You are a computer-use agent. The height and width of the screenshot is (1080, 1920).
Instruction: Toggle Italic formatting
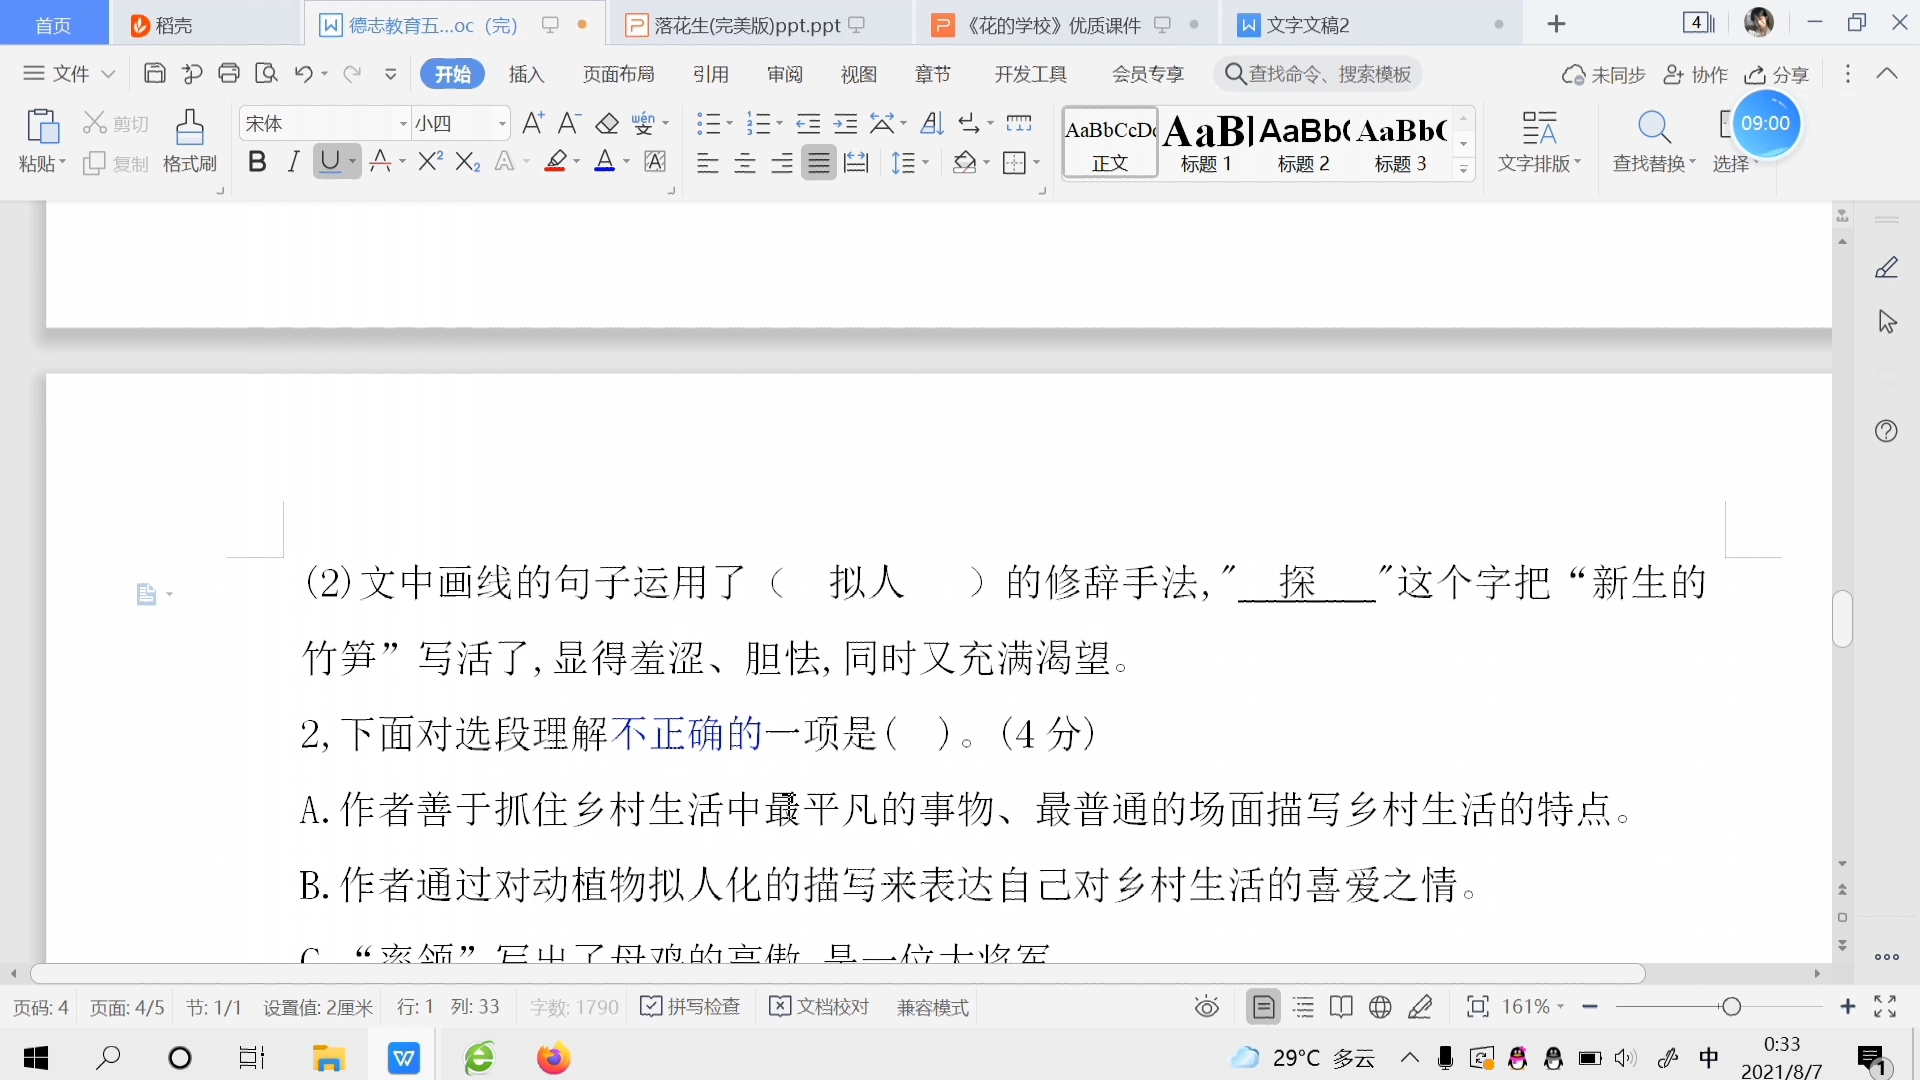point(293,161)
